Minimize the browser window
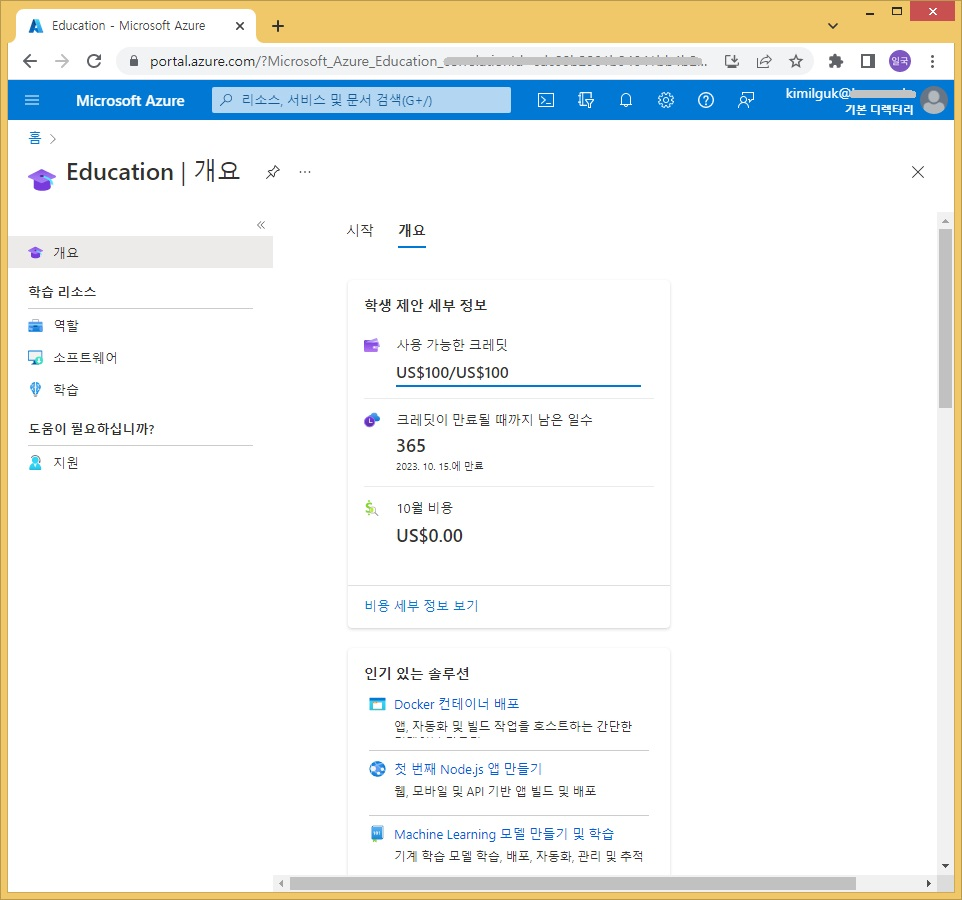 click(x=869, y=12)
